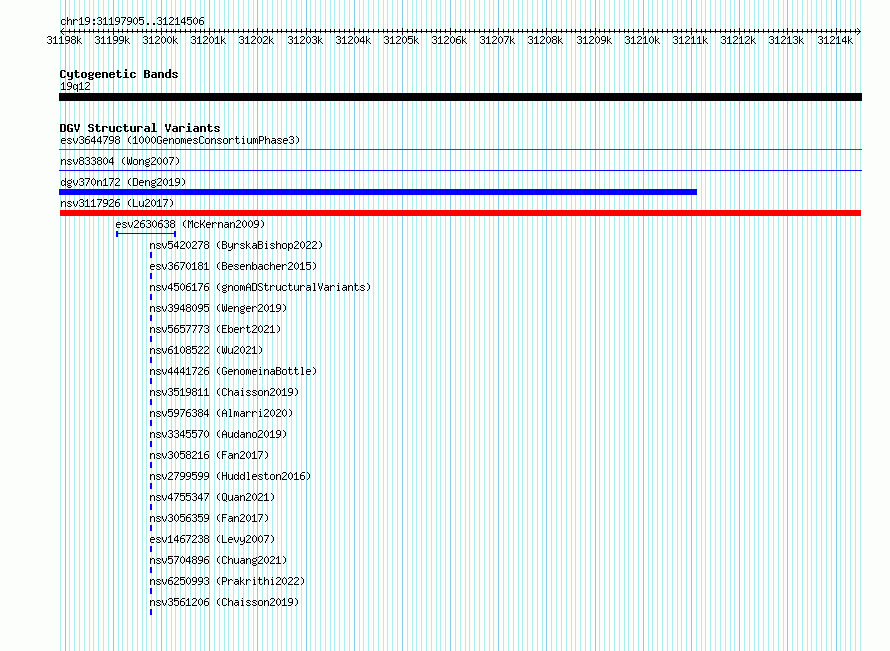Open variant nsv3519811 (Chaisson2019)

224,392
